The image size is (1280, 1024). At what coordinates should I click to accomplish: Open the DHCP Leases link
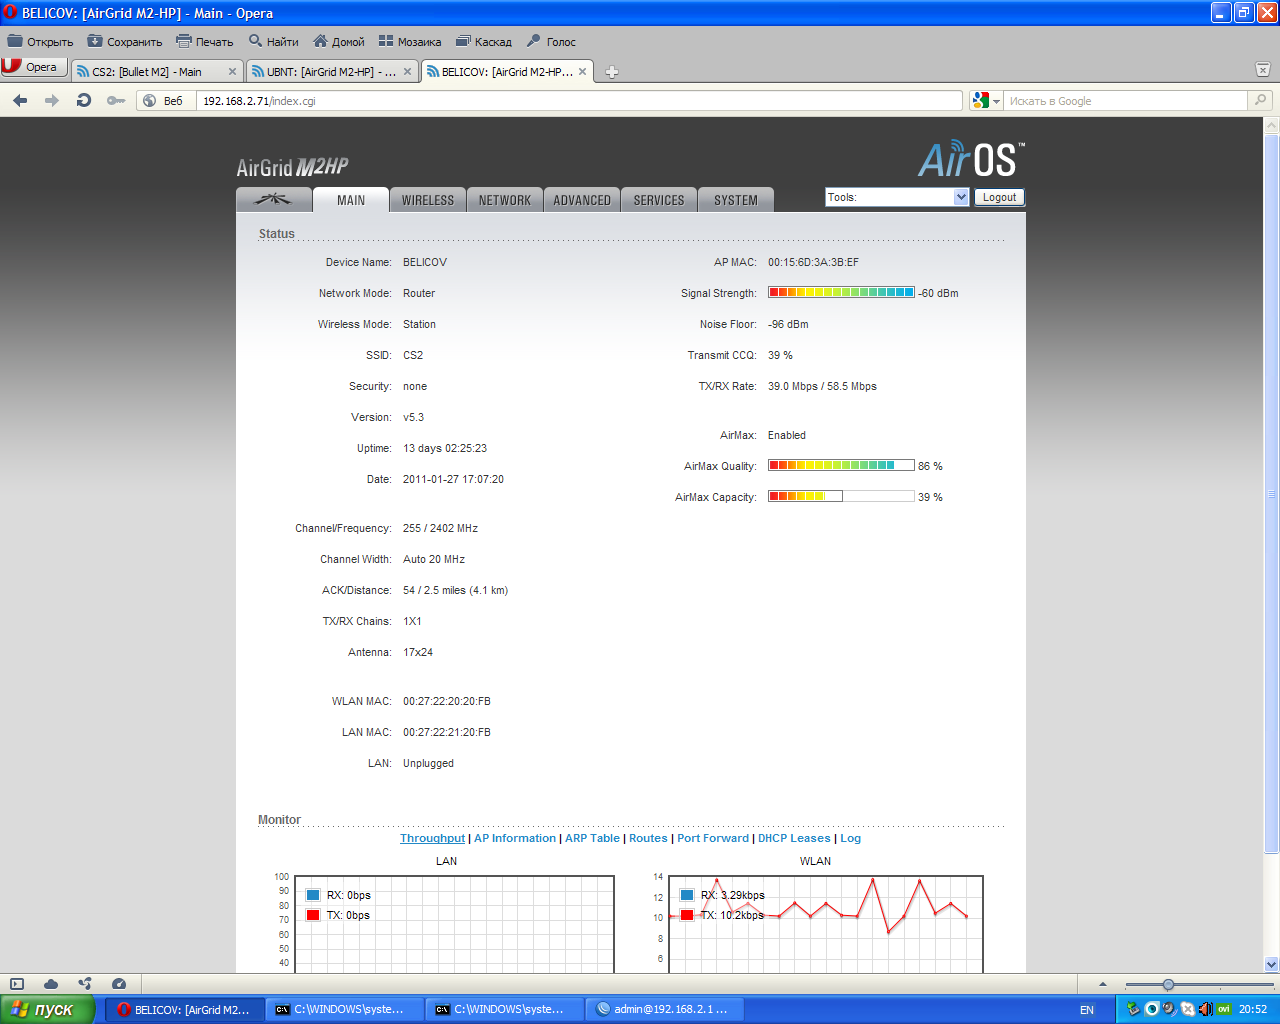(x=794, y=838)
